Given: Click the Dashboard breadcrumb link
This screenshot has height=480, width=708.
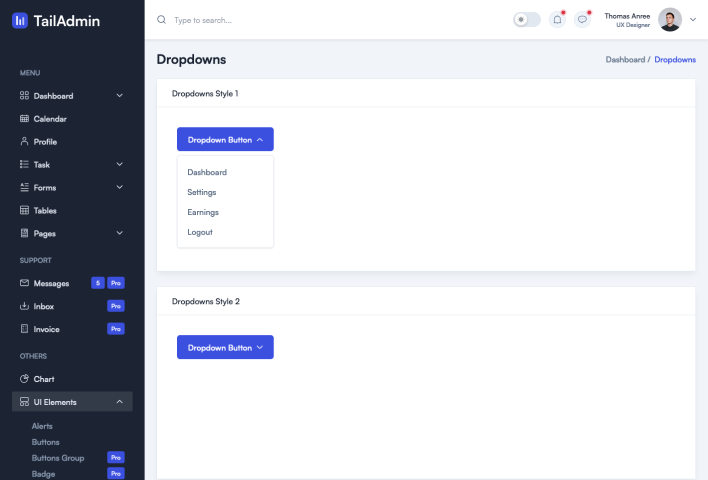Looking at the screenshot, I should coord(625,60).
